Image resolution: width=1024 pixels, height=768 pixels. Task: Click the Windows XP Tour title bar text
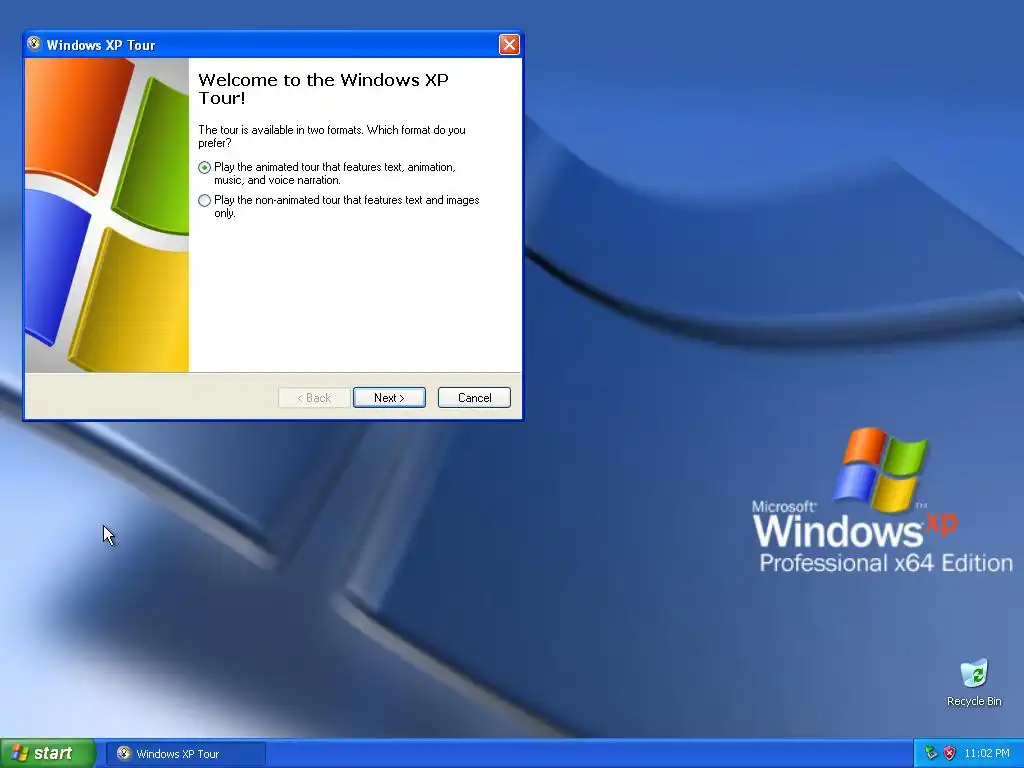101,45
